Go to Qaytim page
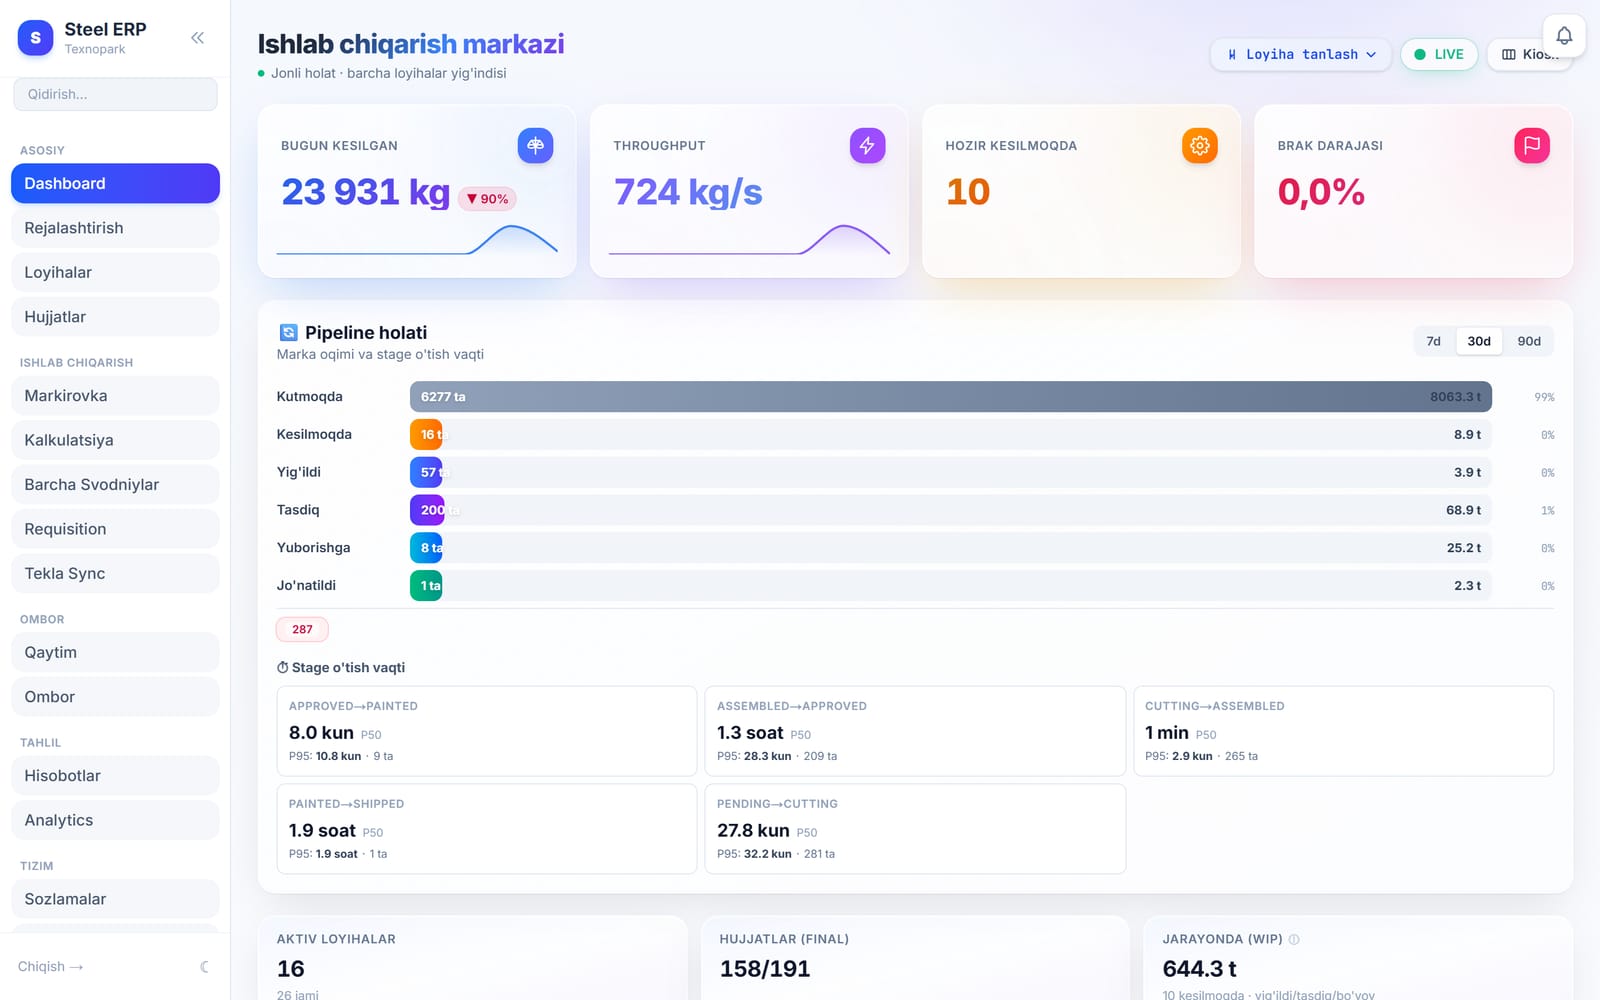The image size is (1600, 1000). pyautogui.click(x=115, y=652)
